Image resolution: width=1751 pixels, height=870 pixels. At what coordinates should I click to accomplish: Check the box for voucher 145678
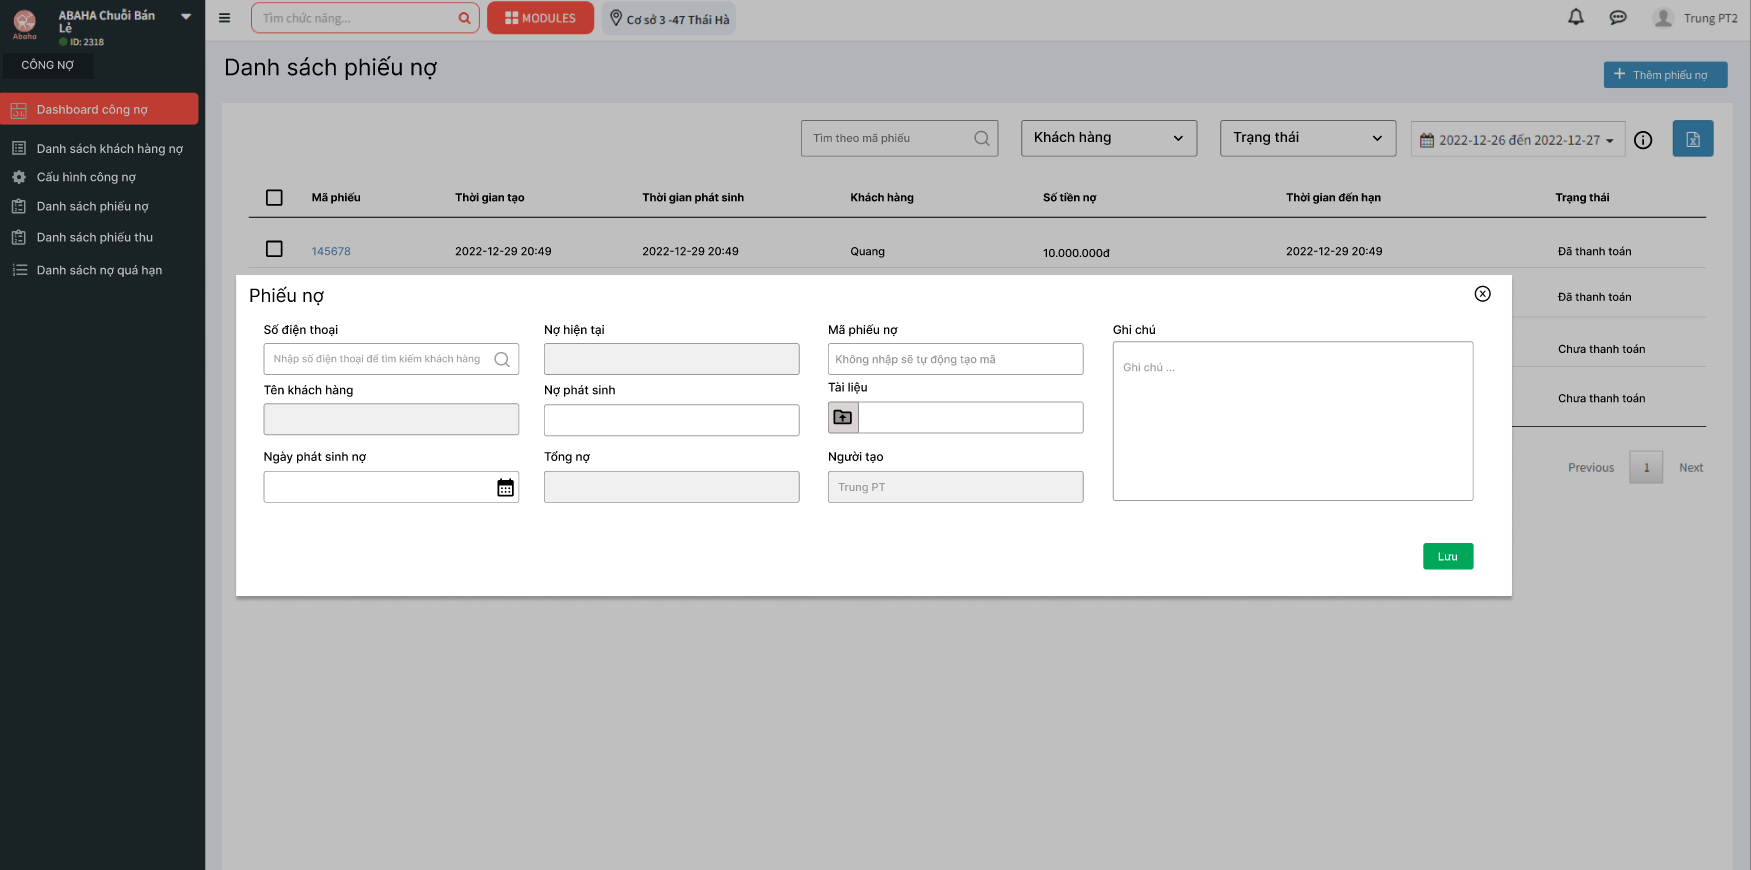(x=274, y=249)
